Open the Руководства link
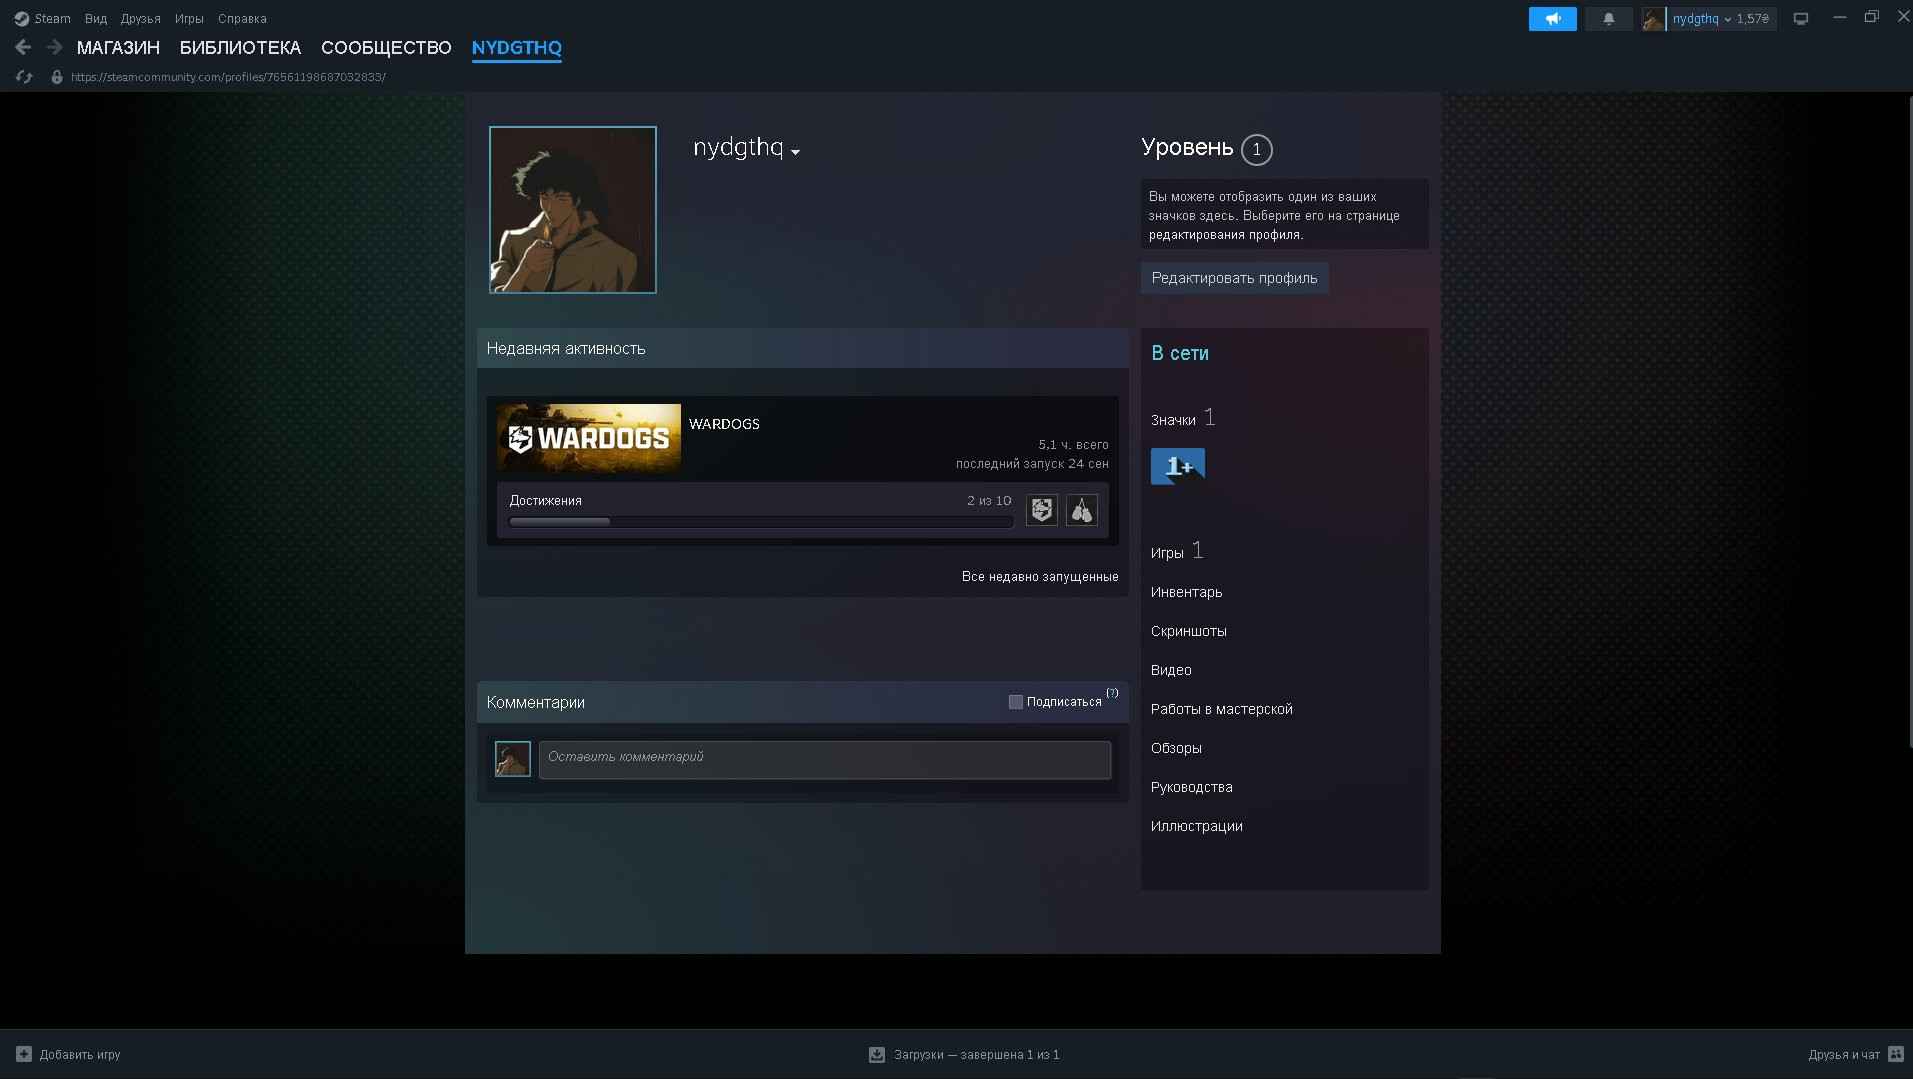This screenshot has width=1913, height=1079. pos(1191,787)
